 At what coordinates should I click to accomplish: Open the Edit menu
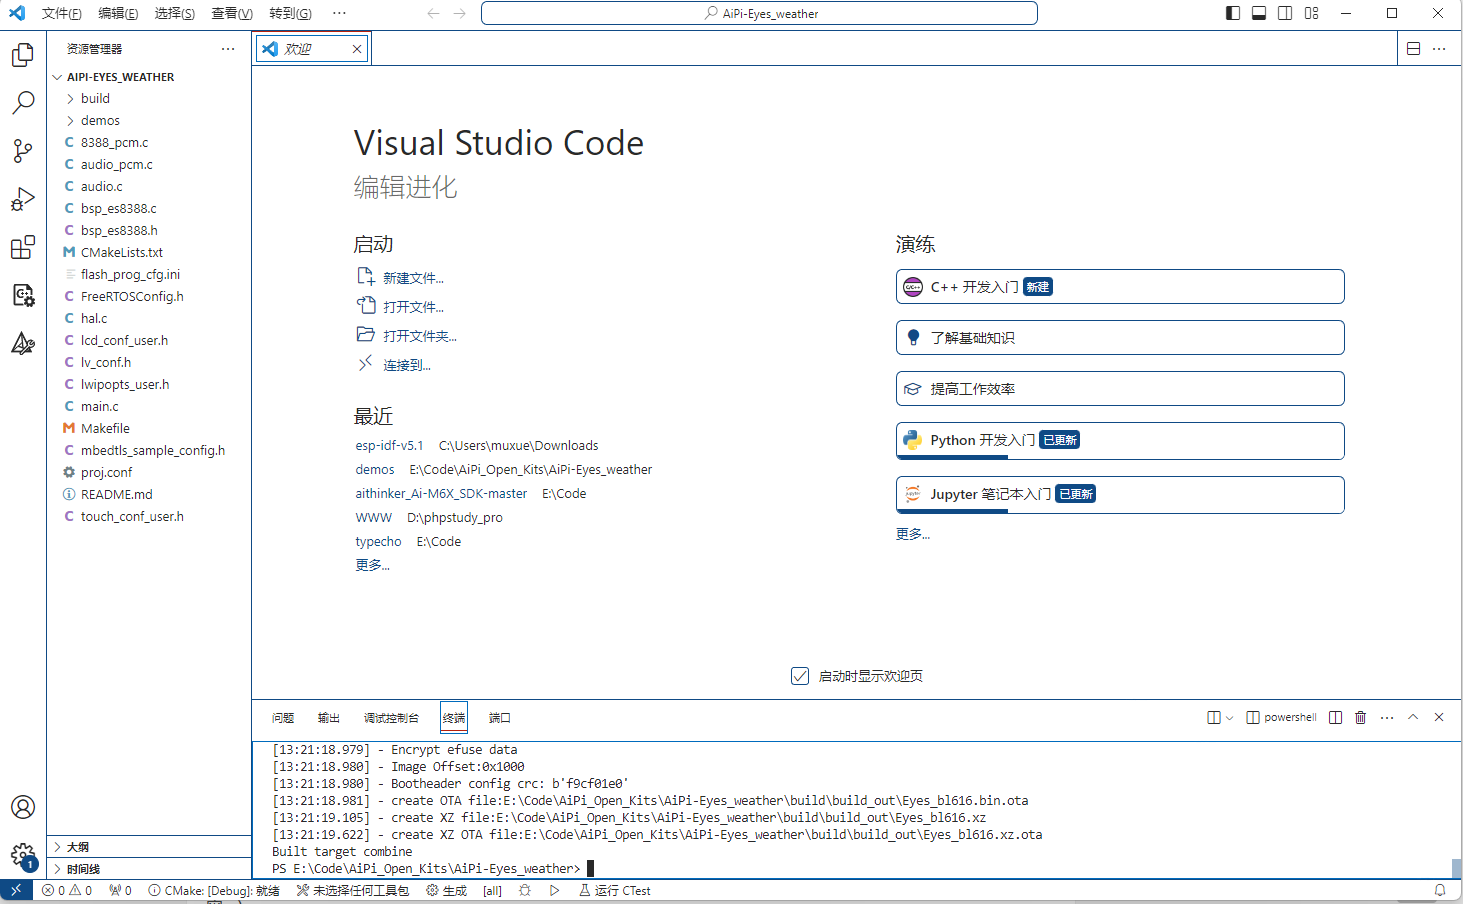[118, 13]
